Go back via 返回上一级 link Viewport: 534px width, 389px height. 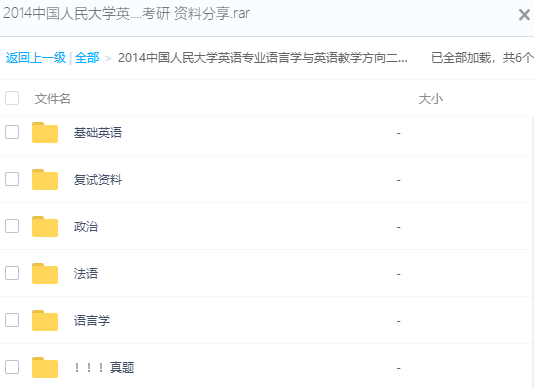click(x=36, y=58)
